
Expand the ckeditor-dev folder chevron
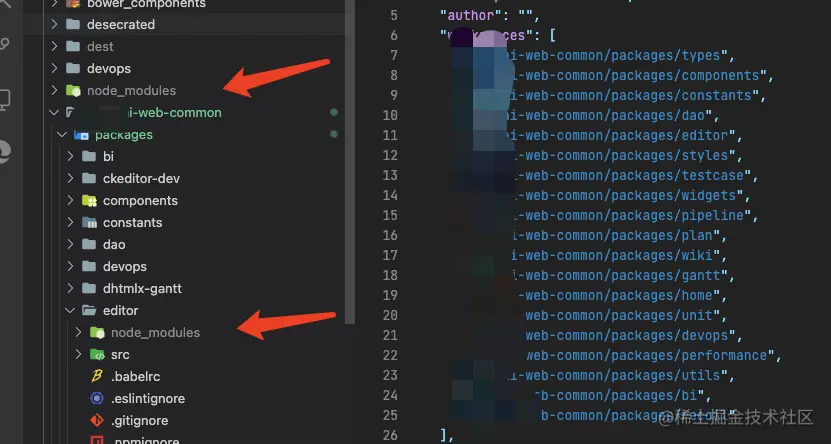pos(70,179)
